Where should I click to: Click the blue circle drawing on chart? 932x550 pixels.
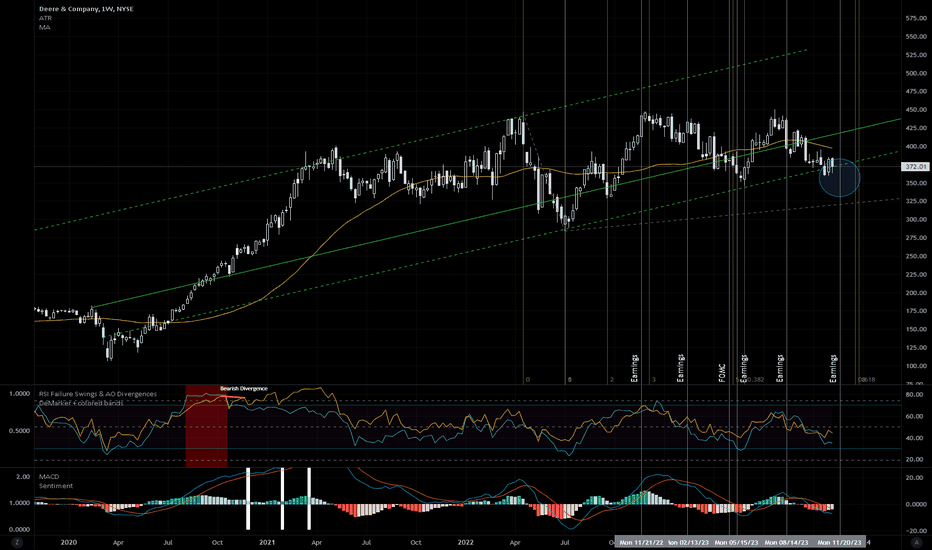coord(839,177)
